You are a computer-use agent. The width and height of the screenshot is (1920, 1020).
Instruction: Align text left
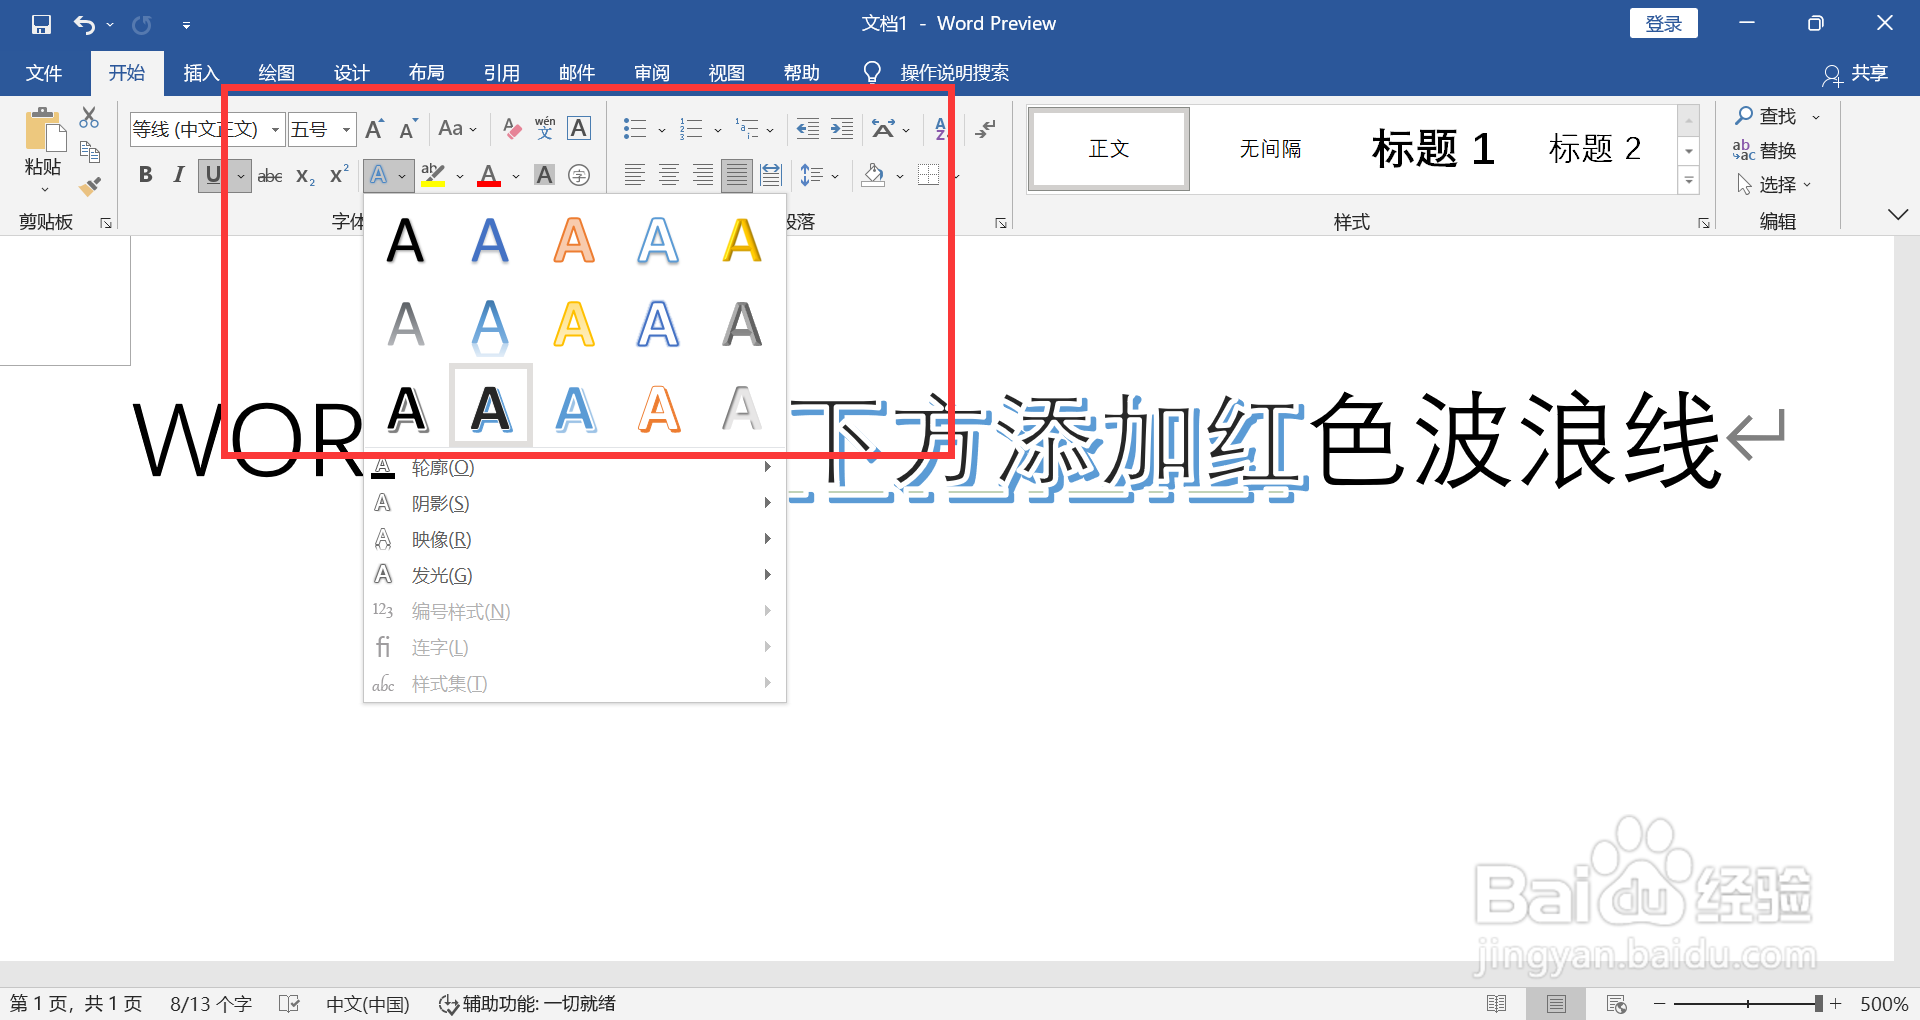point(635,176)
